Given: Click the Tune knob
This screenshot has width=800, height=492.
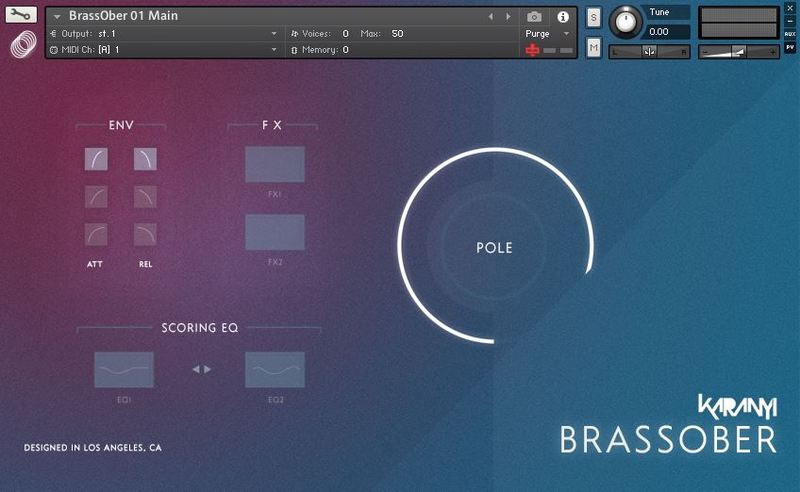Looking at the screenshot, I should pos(626,22).
